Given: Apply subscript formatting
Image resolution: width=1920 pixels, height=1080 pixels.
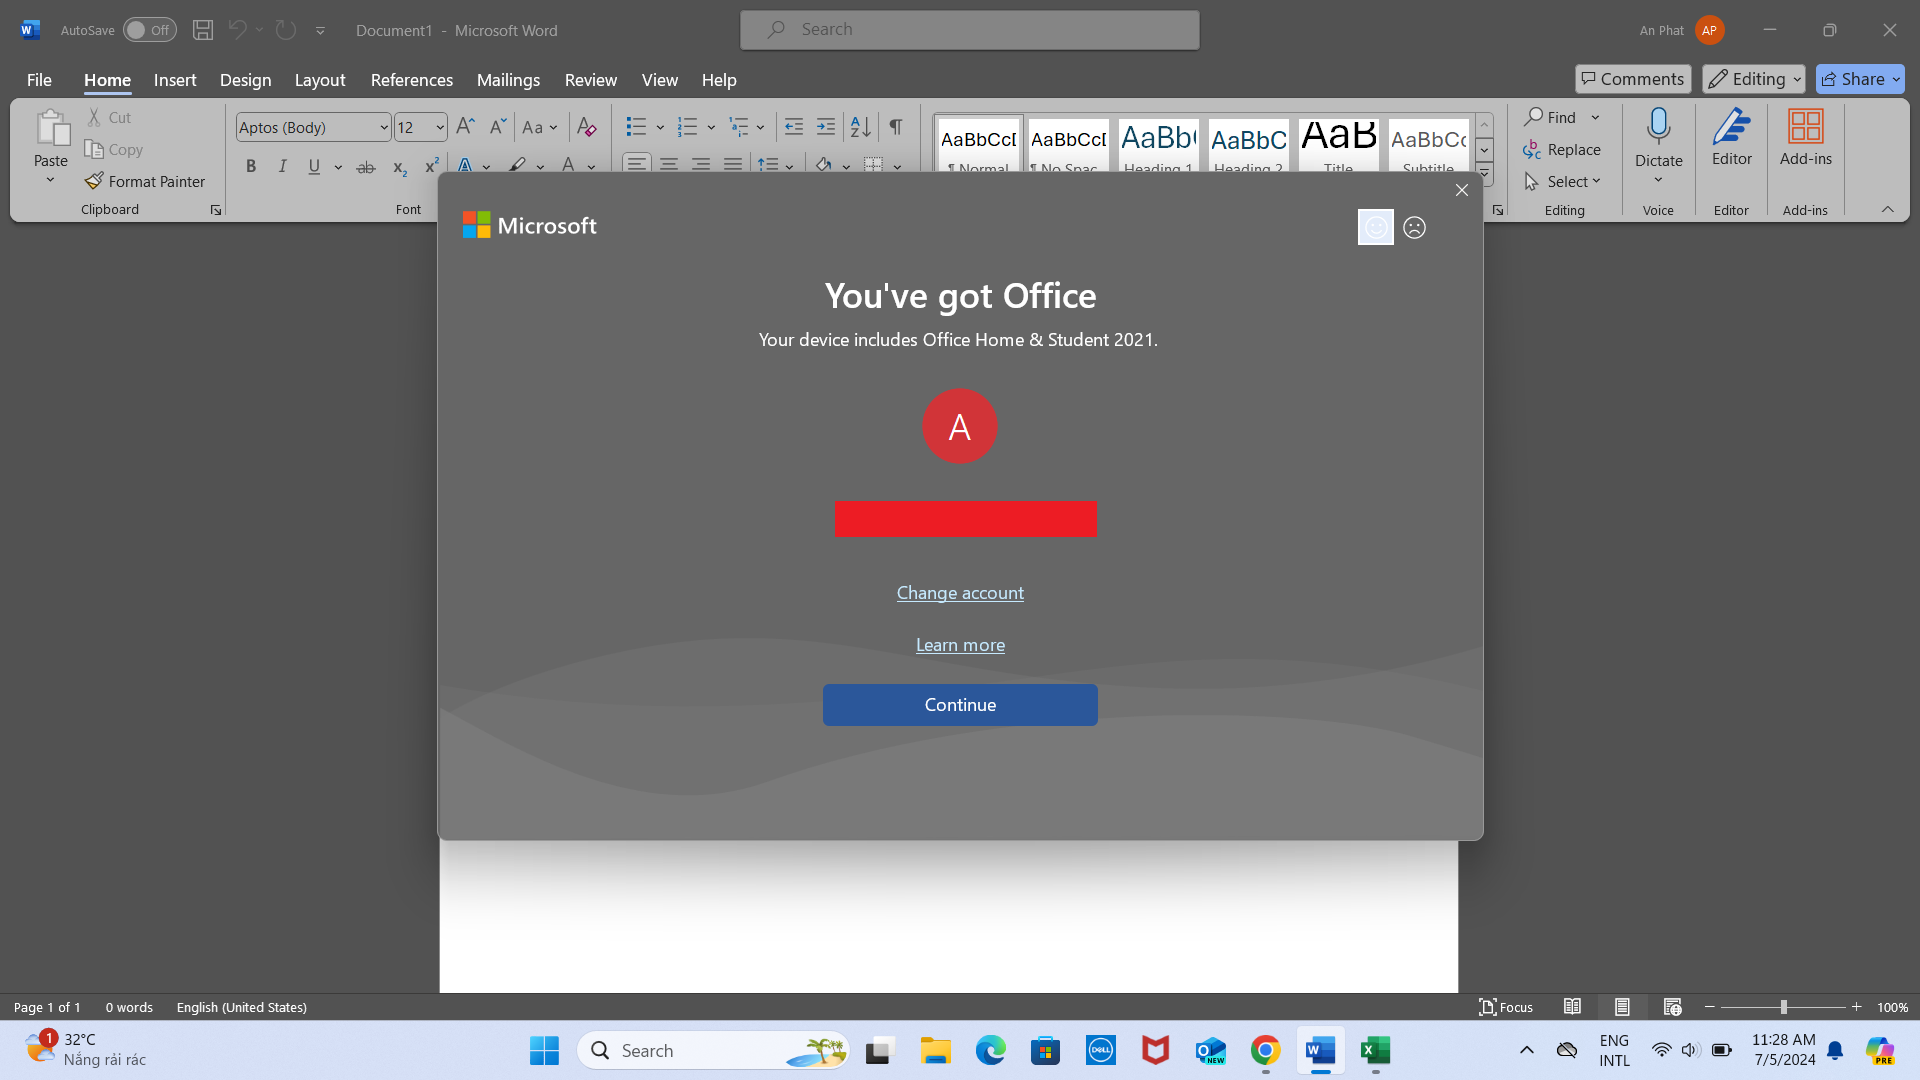Looking at the screenshot, I should pos(399,166).
